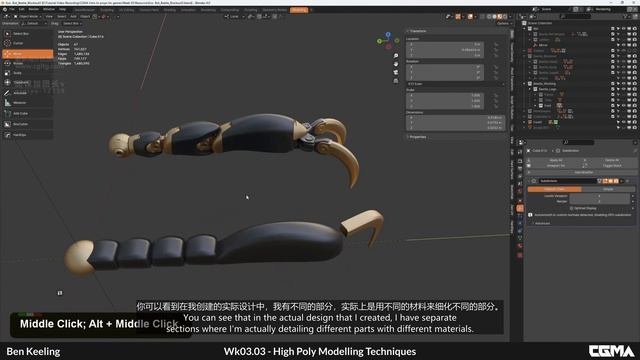The width and height of the screenshot is (640, 360).
Task: Open the Material properties tab icon
Action: coord(520,246)
